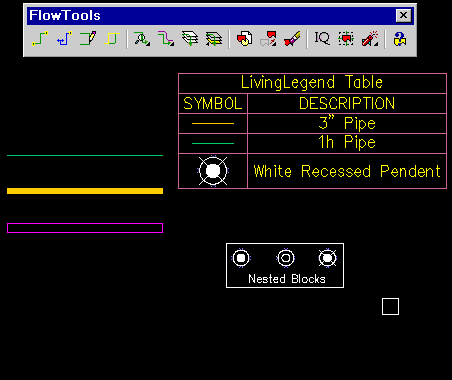Select the first nested block with filled square
This screenshot has width=452, height=380.
(x=241, y=258)
